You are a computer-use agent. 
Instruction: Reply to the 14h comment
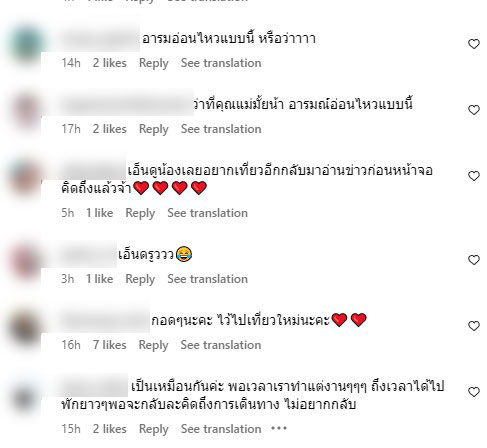click(154, 63)
